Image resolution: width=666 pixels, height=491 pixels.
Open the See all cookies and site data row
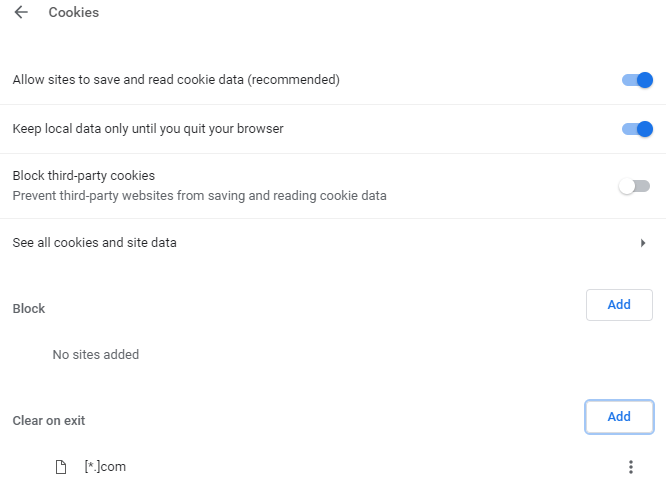(300, 243)
